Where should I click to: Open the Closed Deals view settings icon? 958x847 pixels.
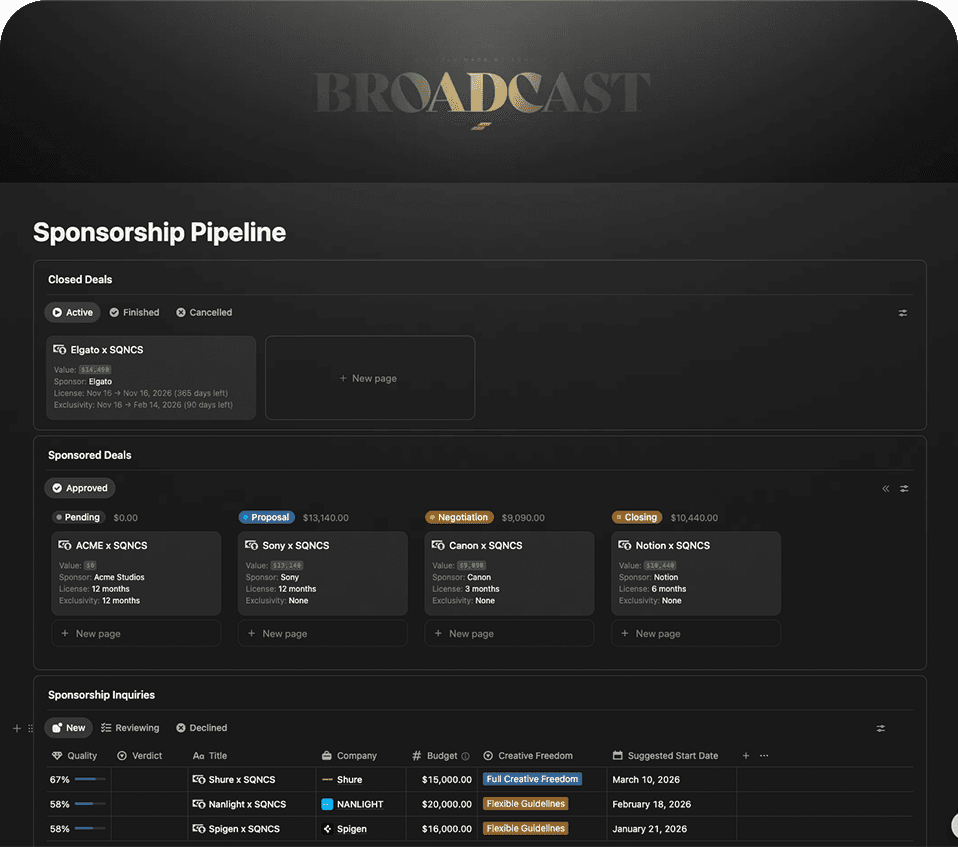(x=902, y=313)
